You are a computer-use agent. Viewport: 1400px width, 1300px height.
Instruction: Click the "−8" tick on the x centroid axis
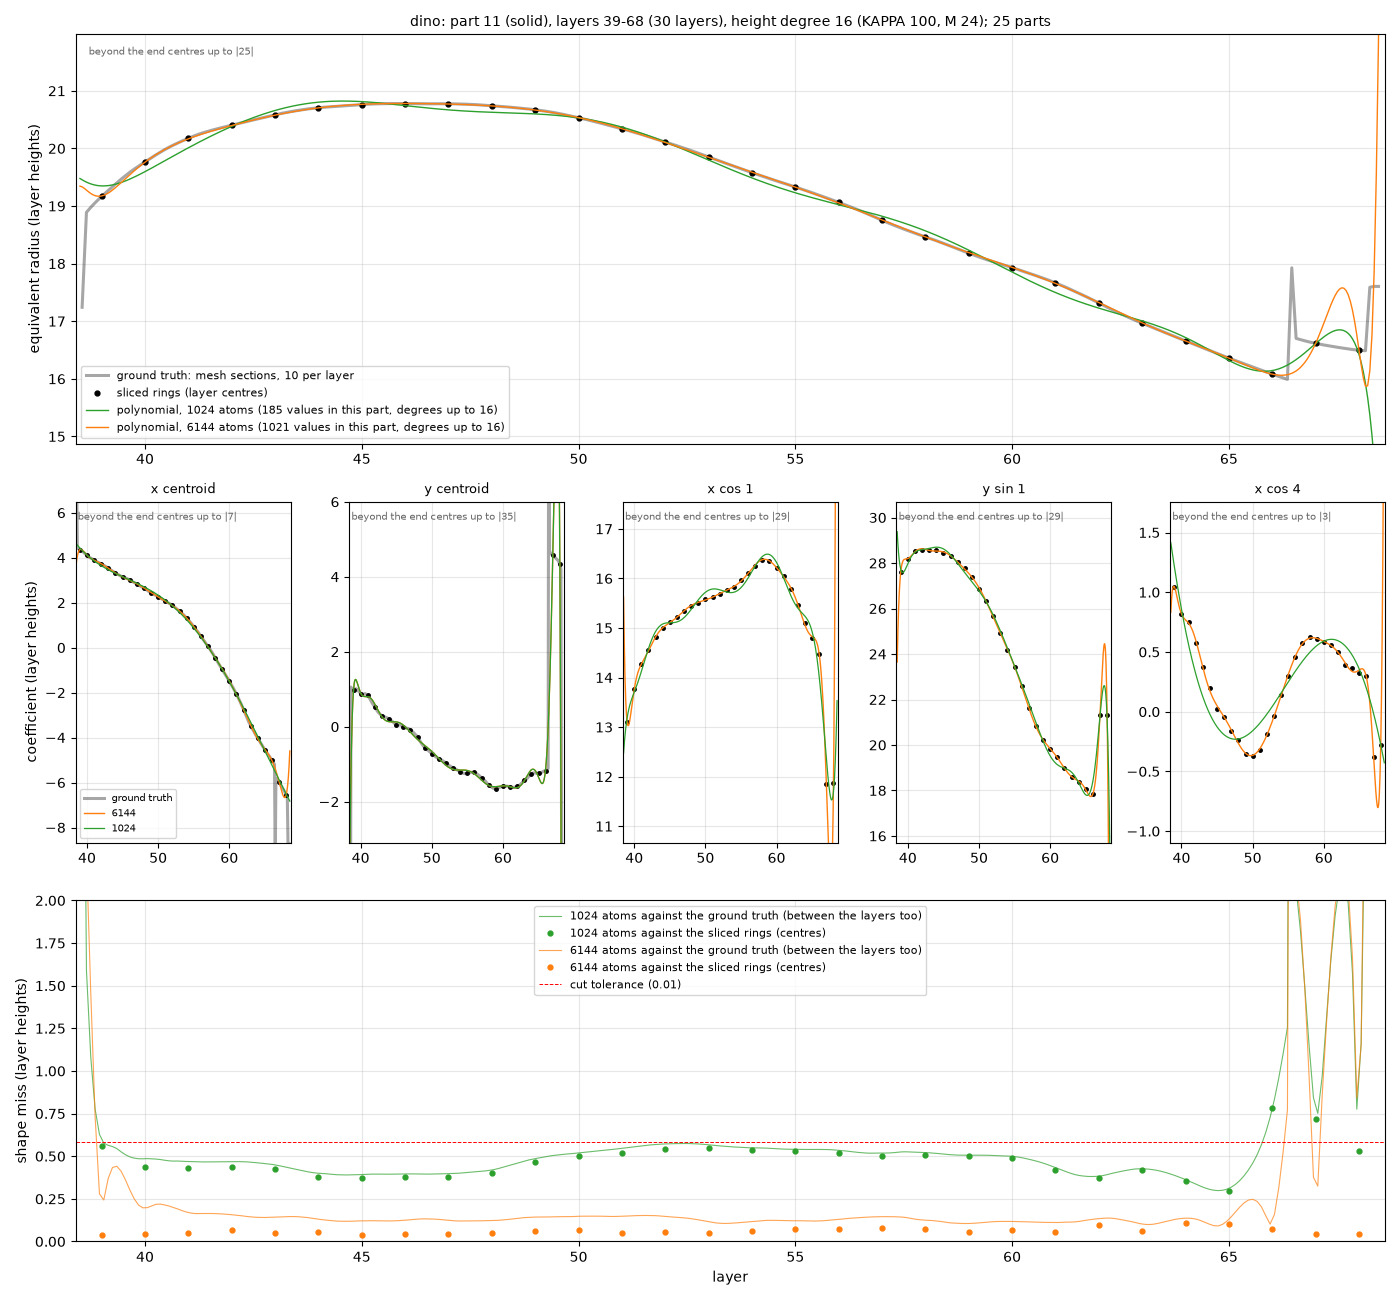point(59,828)
